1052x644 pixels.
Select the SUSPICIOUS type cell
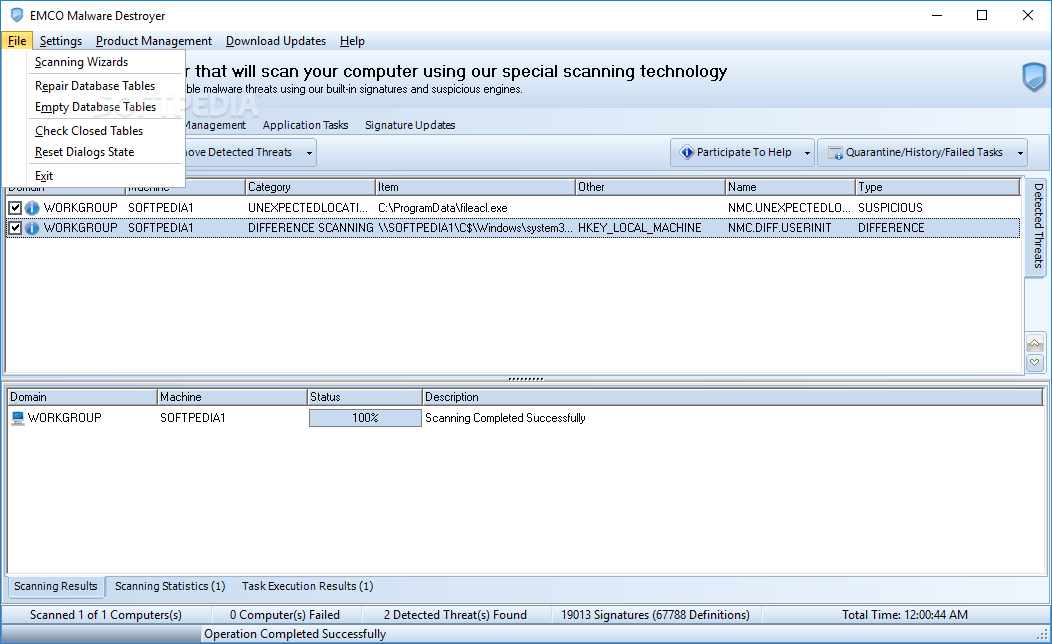890,208
